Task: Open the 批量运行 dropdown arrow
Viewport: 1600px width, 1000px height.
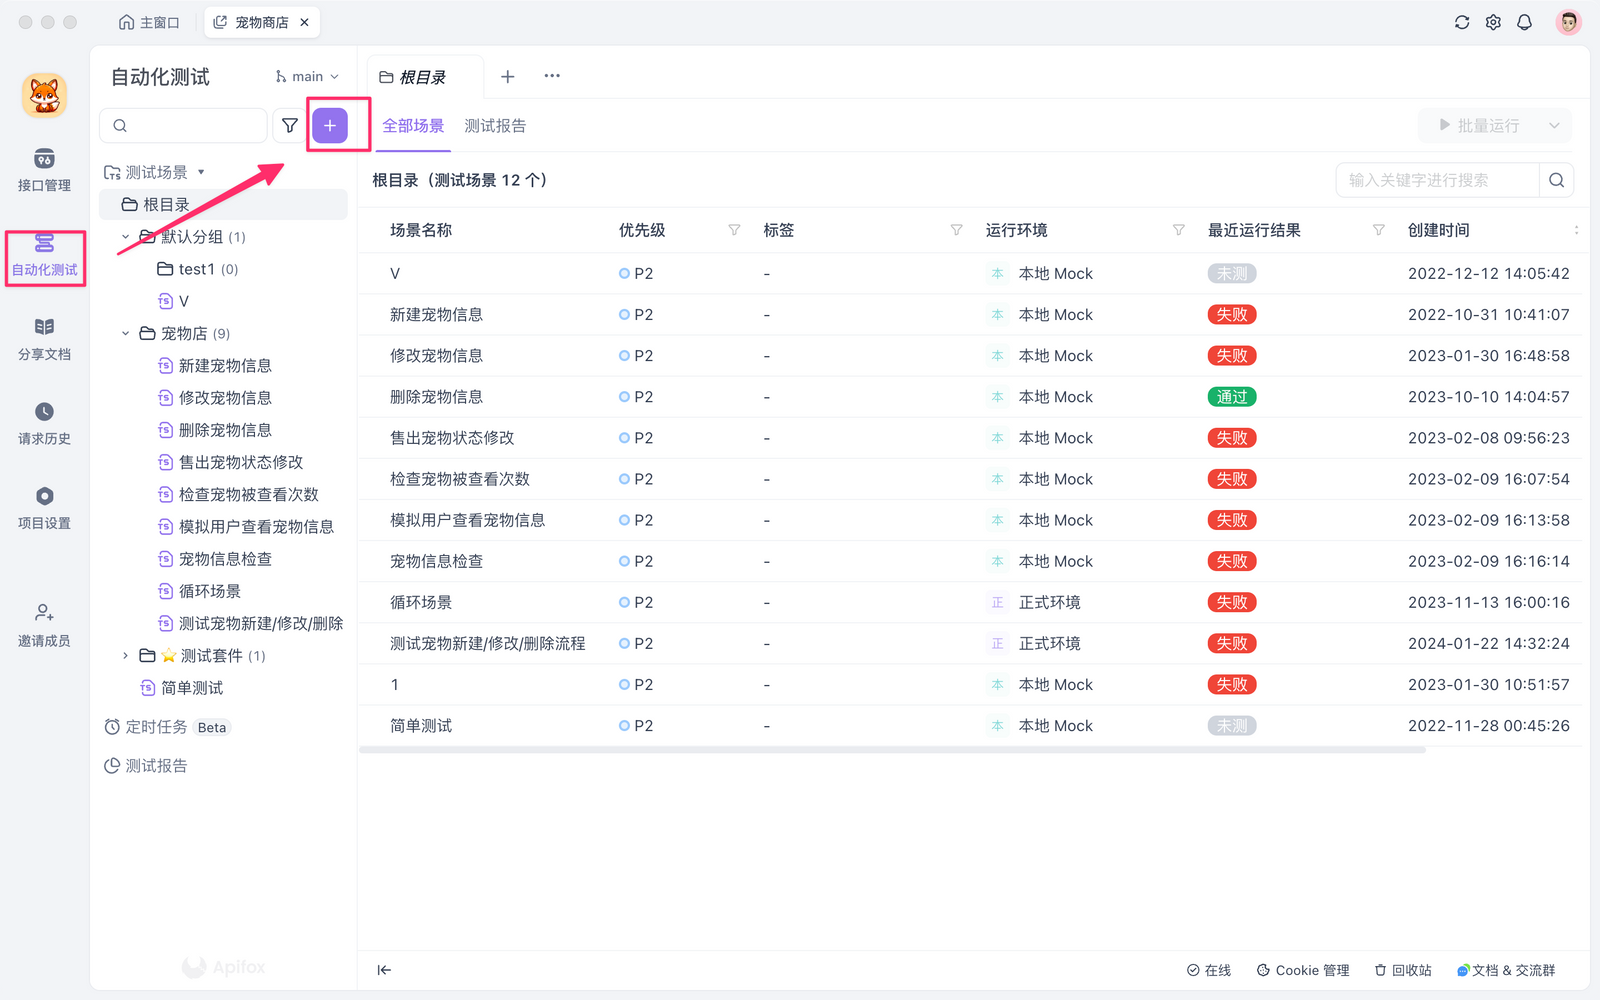Action: coord(1553,125)
